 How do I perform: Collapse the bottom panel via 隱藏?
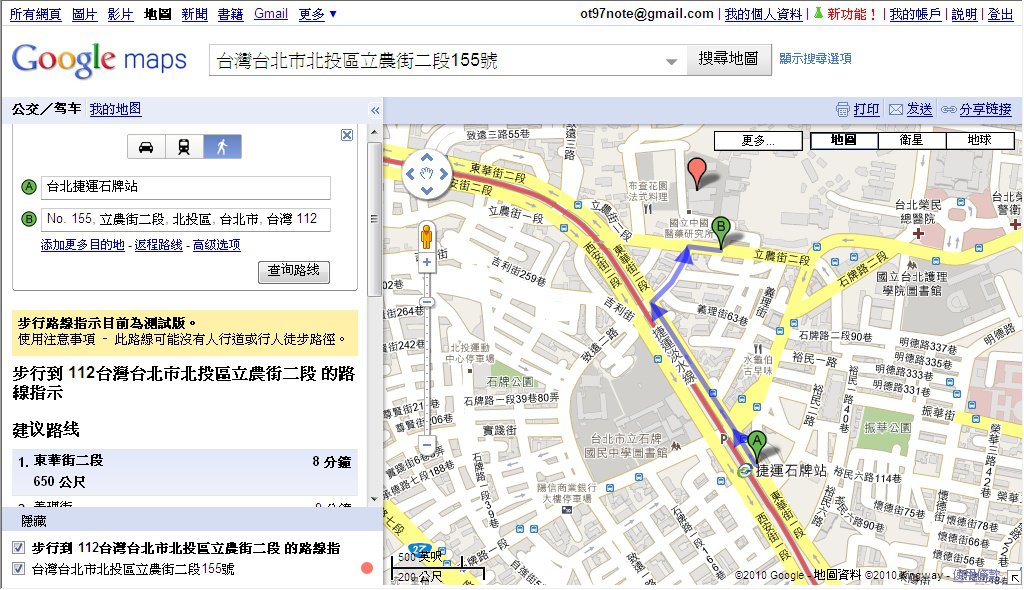coord(34,521)
